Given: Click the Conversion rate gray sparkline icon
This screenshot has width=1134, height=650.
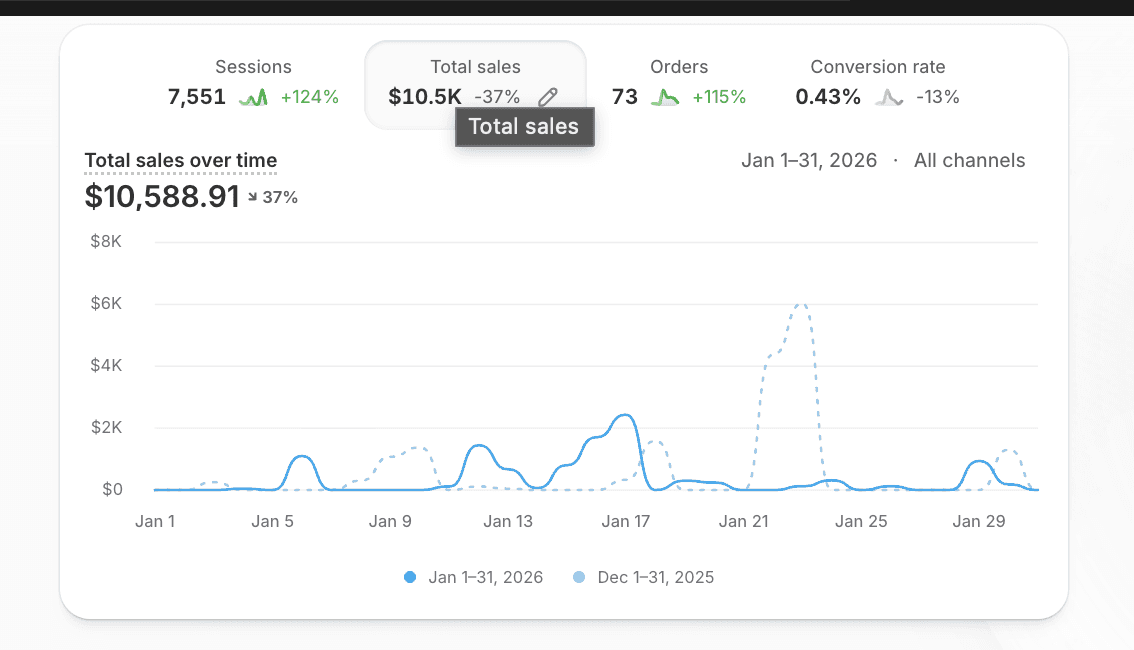Looking at the screenshot, I should (x=889, y=97).
